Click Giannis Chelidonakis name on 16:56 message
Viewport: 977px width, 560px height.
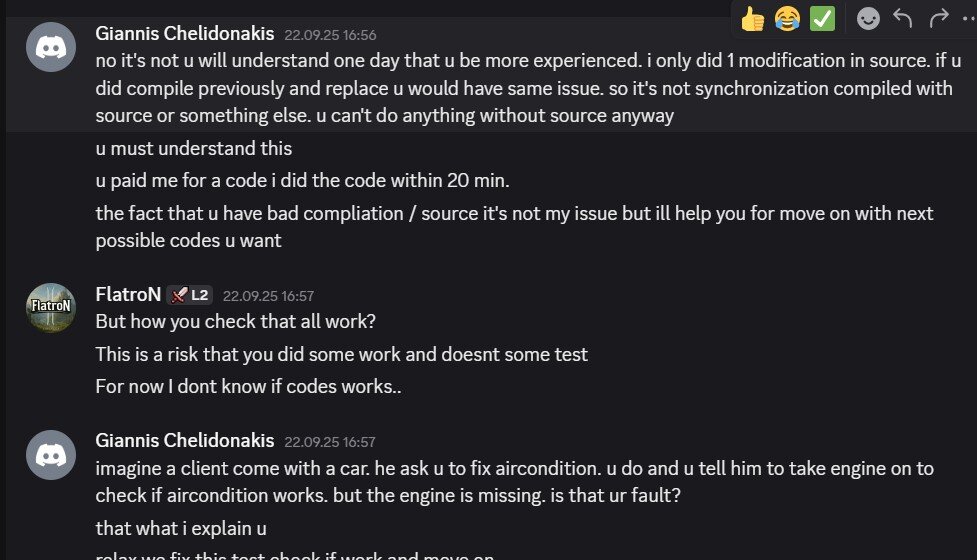coord(184,33)
